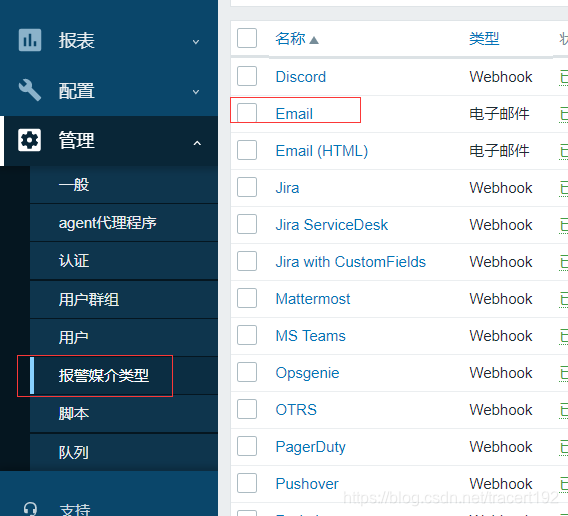The image size is (568, 516).
Task: Check the Pushover row checkbox
Action: coord(247,483)
